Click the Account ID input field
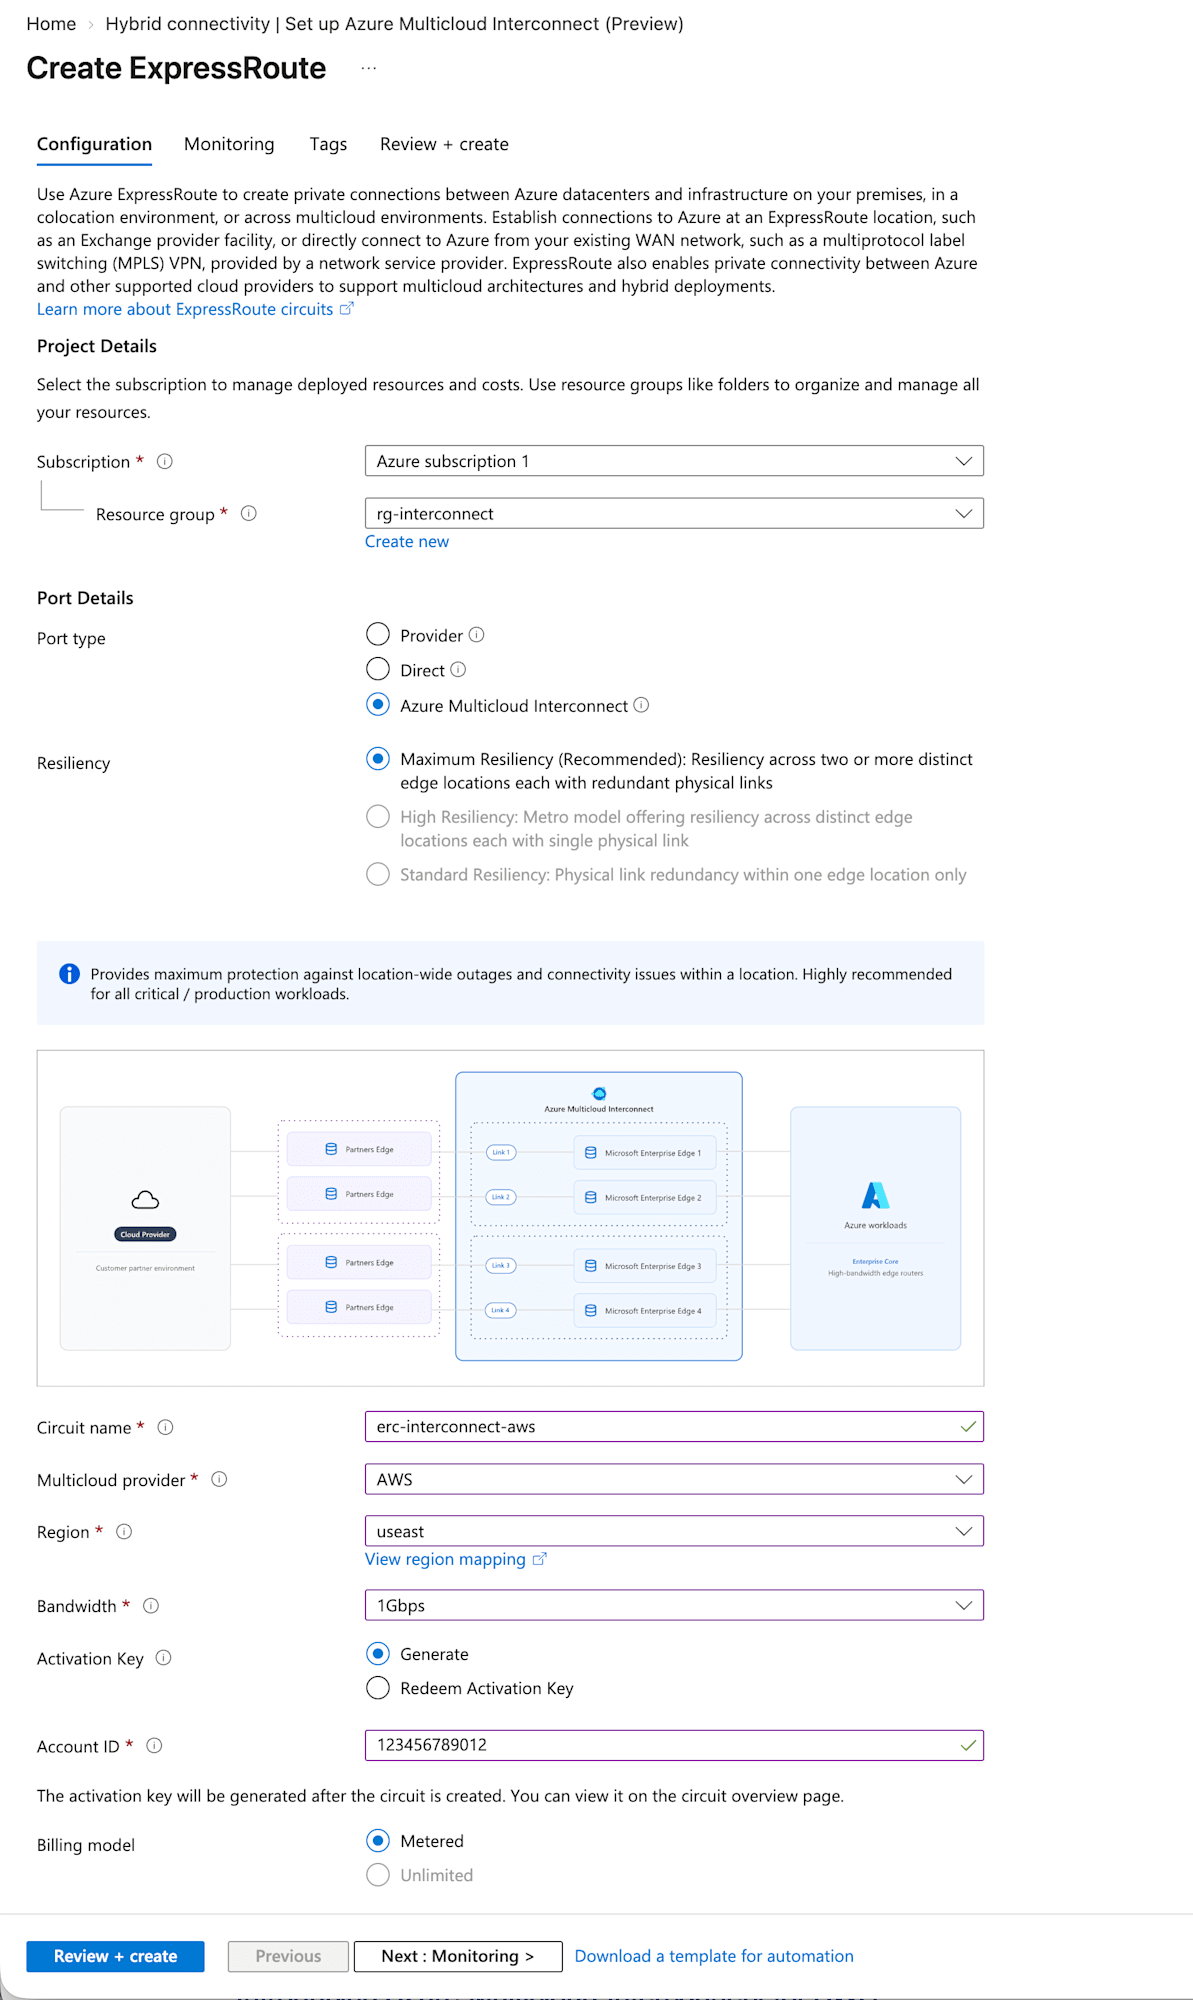This screenshot has height=2000, width=1193. tap(674, 1745)
